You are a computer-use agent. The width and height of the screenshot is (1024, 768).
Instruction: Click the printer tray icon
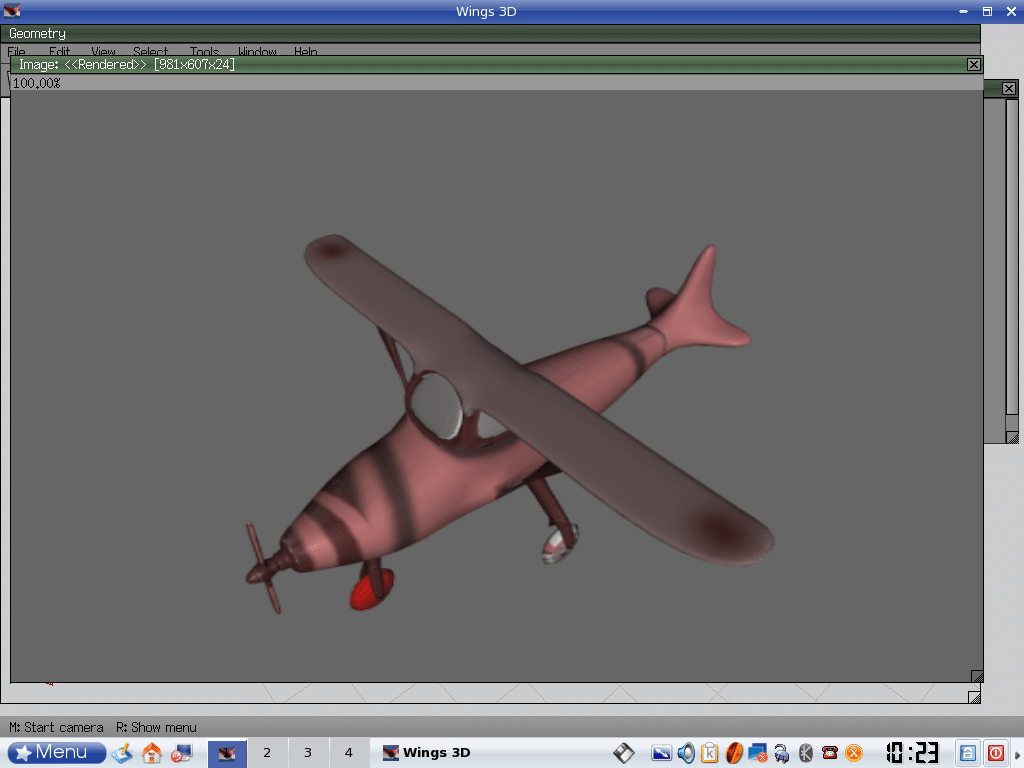point(782,753)
